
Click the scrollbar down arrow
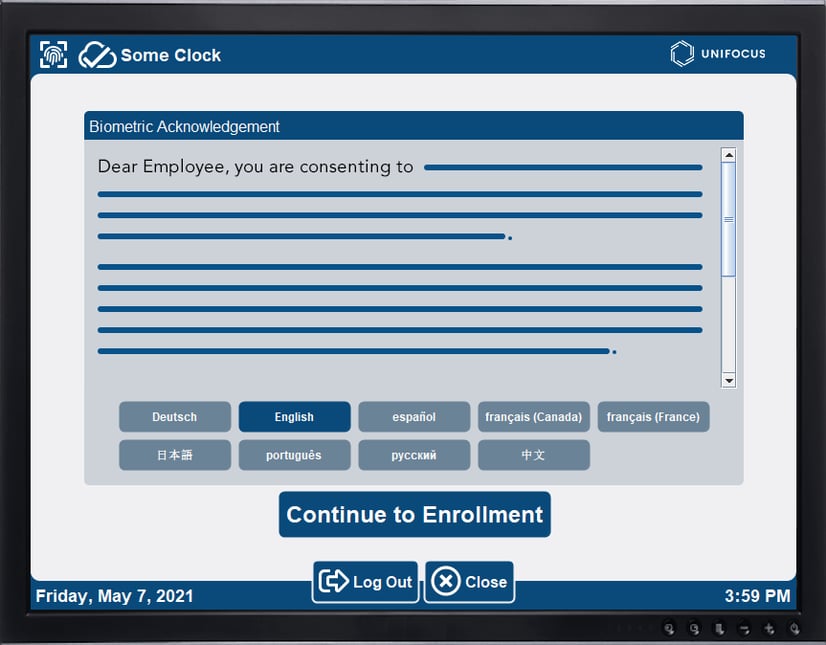click(729, 381)
